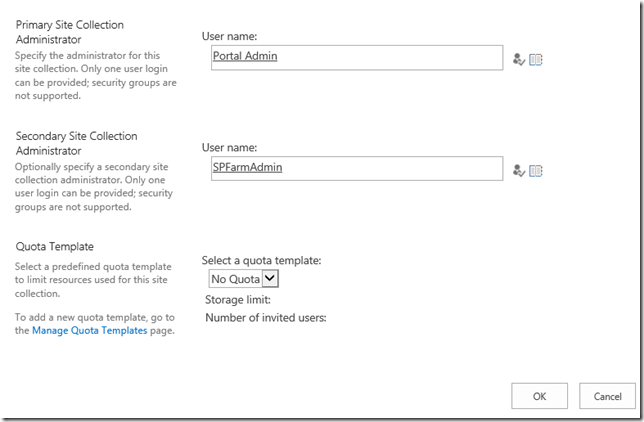Click Check Names icon for secondary administrator
The image size is (644, 422).
pos(518,171)
